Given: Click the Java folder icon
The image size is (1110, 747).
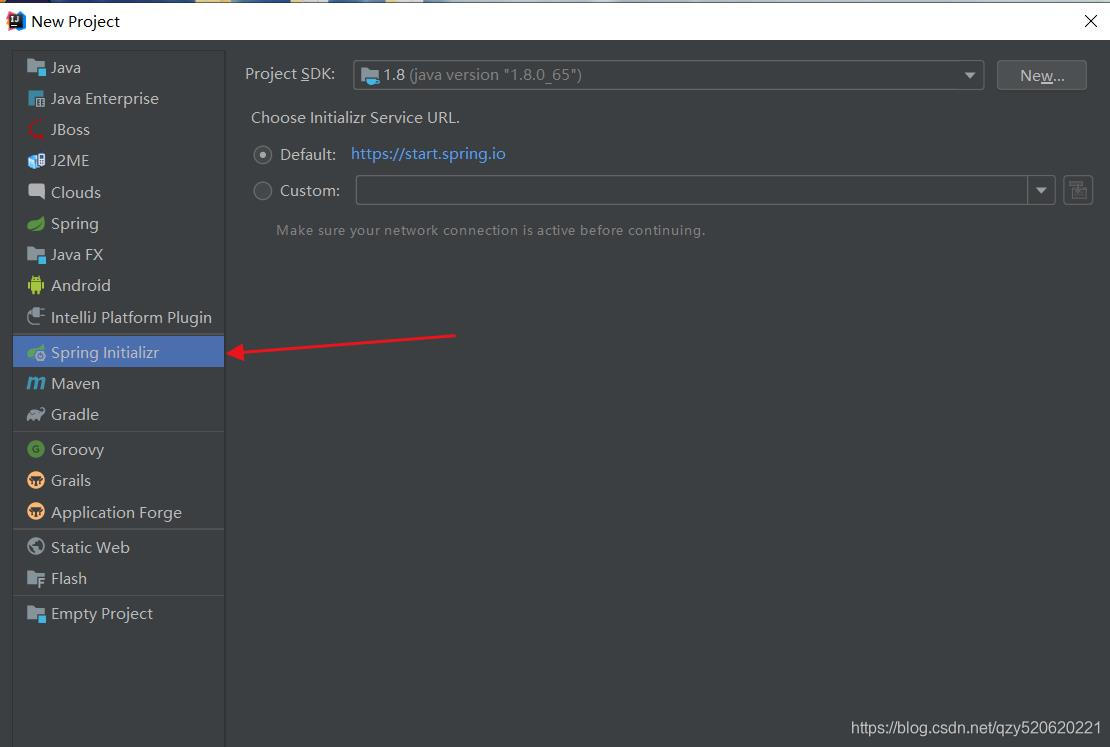Looking at the screenshot, I should coord(36,67).
